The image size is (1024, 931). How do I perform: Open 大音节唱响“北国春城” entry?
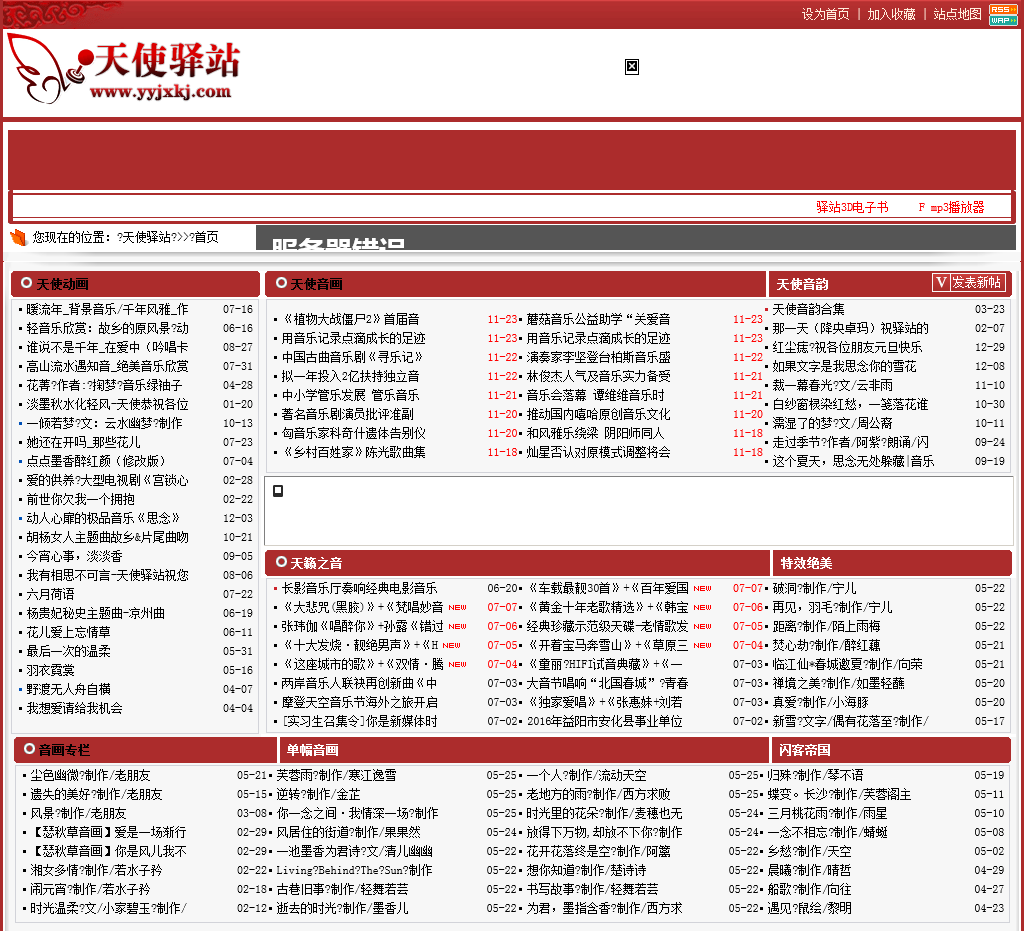point(608,683)
